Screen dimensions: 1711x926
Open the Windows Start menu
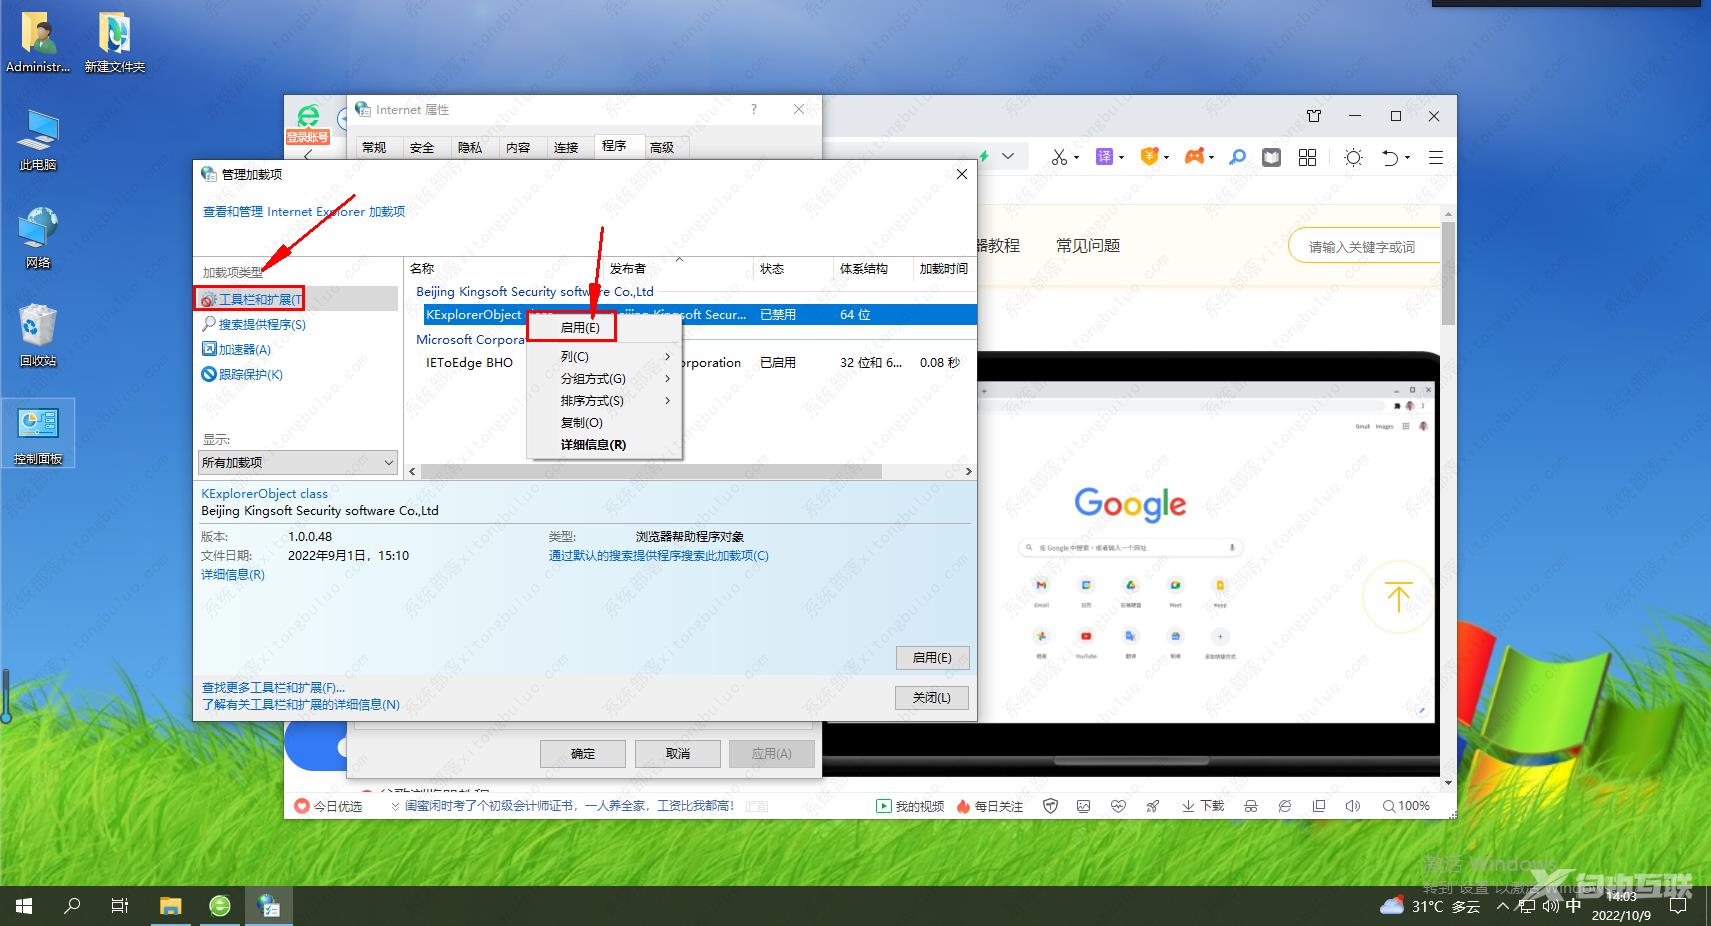click(x=24, y=906)
